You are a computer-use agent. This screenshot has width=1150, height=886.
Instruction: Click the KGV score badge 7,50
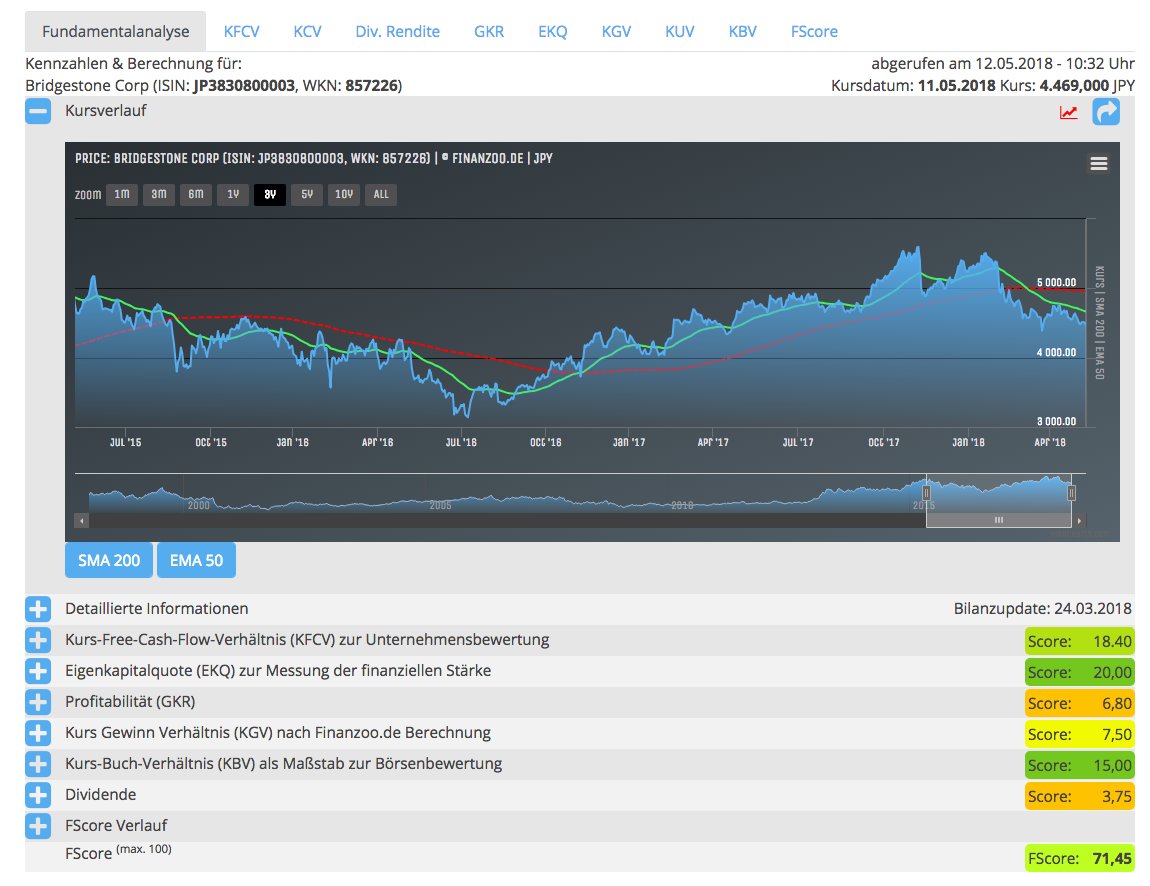click(x=1080, y=734)
